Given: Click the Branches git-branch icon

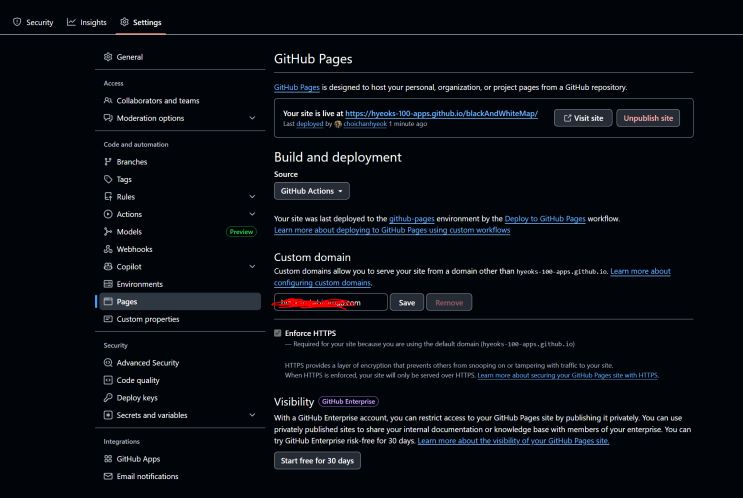Looking at the screenshot, I should click(108, 162).
